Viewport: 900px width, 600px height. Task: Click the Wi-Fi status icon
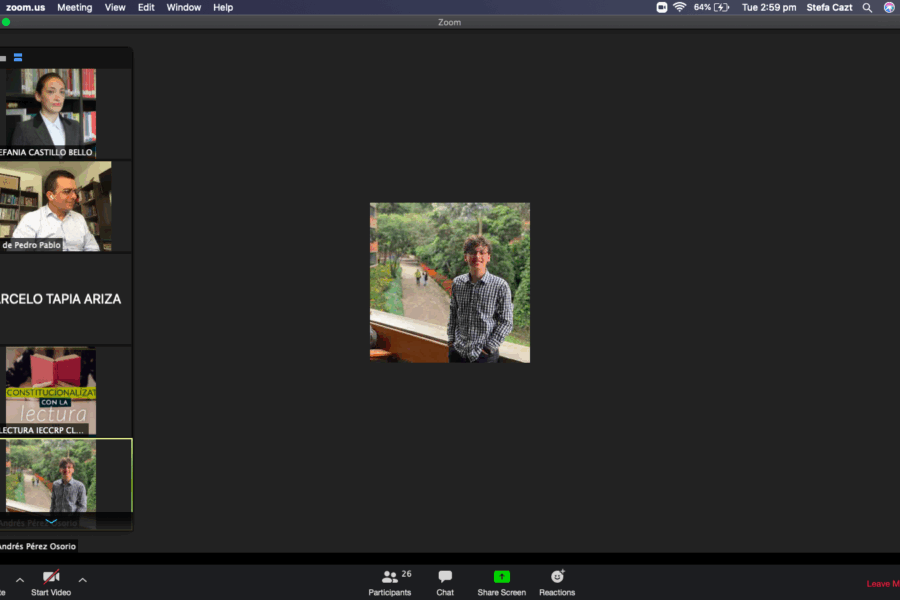coord(680,7)
